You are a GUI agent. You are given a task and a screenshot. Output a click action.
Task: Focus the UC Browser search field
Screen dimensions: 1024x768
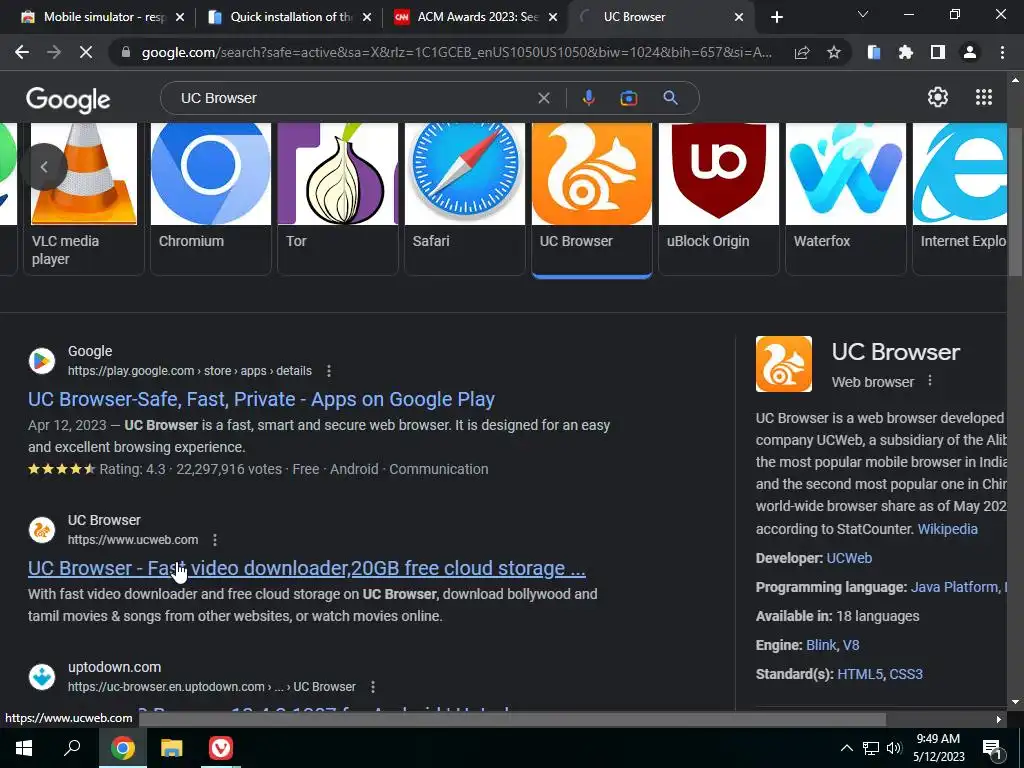(x=353, y=98)
